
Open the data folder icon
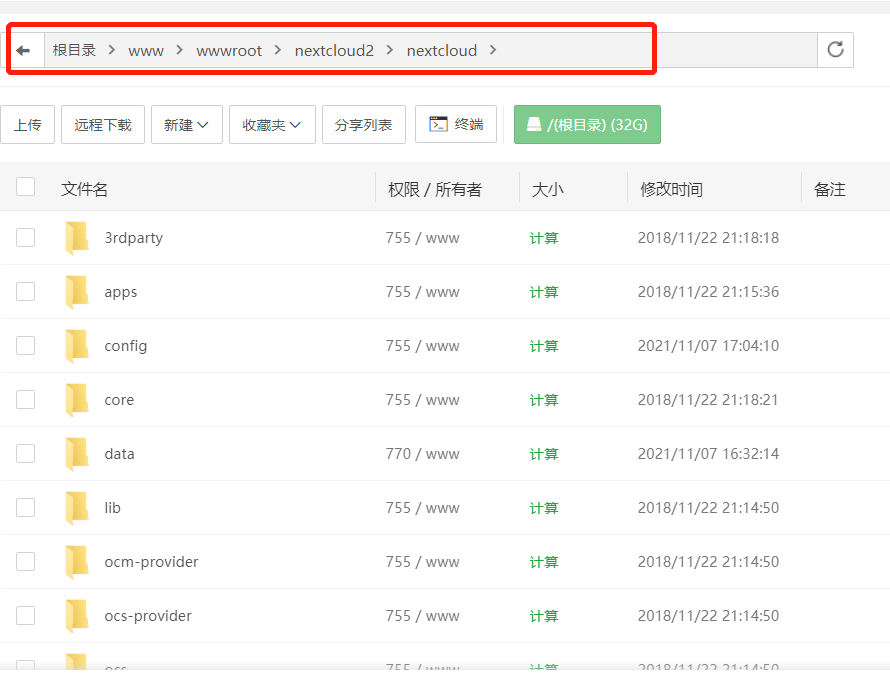point(77,453)
